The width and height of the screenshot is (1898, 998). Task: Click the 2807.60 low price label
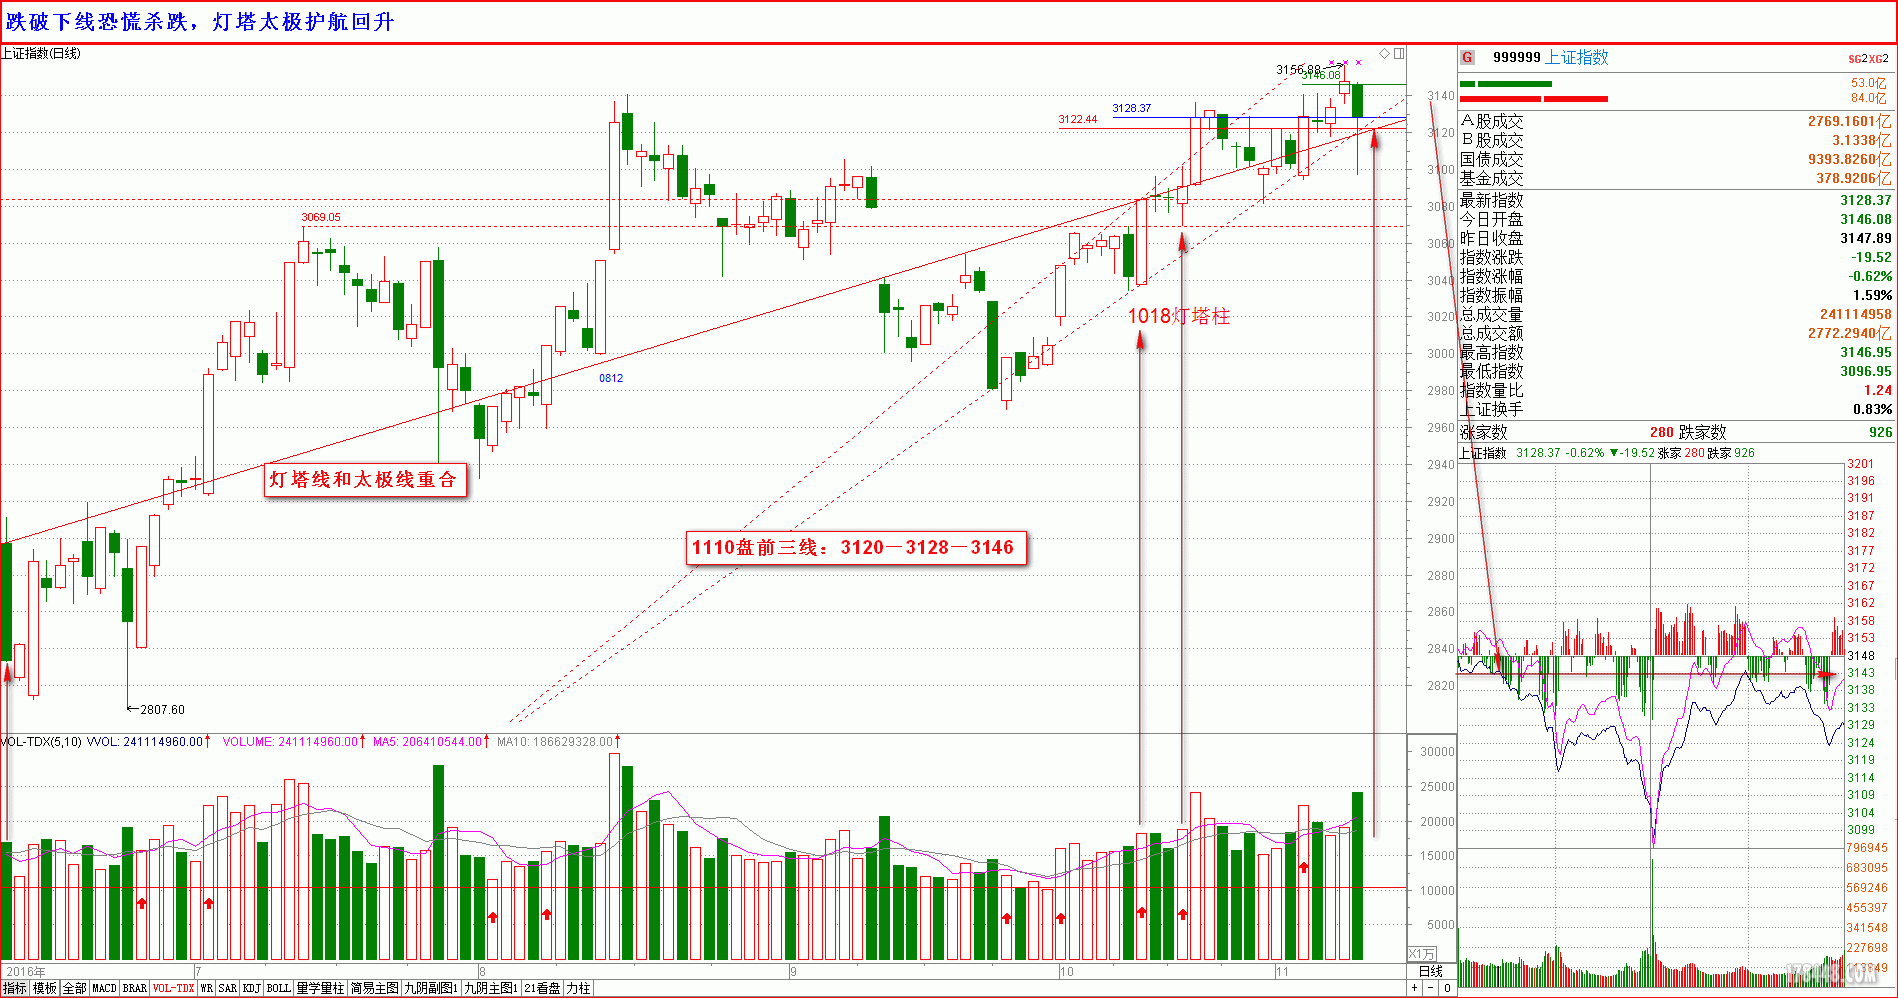(x=162, y=709)
